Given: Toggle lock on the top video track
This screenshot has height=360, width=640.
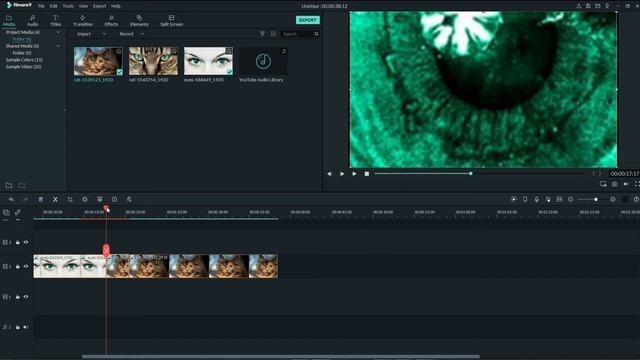Looking at the screenshot, I should (x=18, y=242).
